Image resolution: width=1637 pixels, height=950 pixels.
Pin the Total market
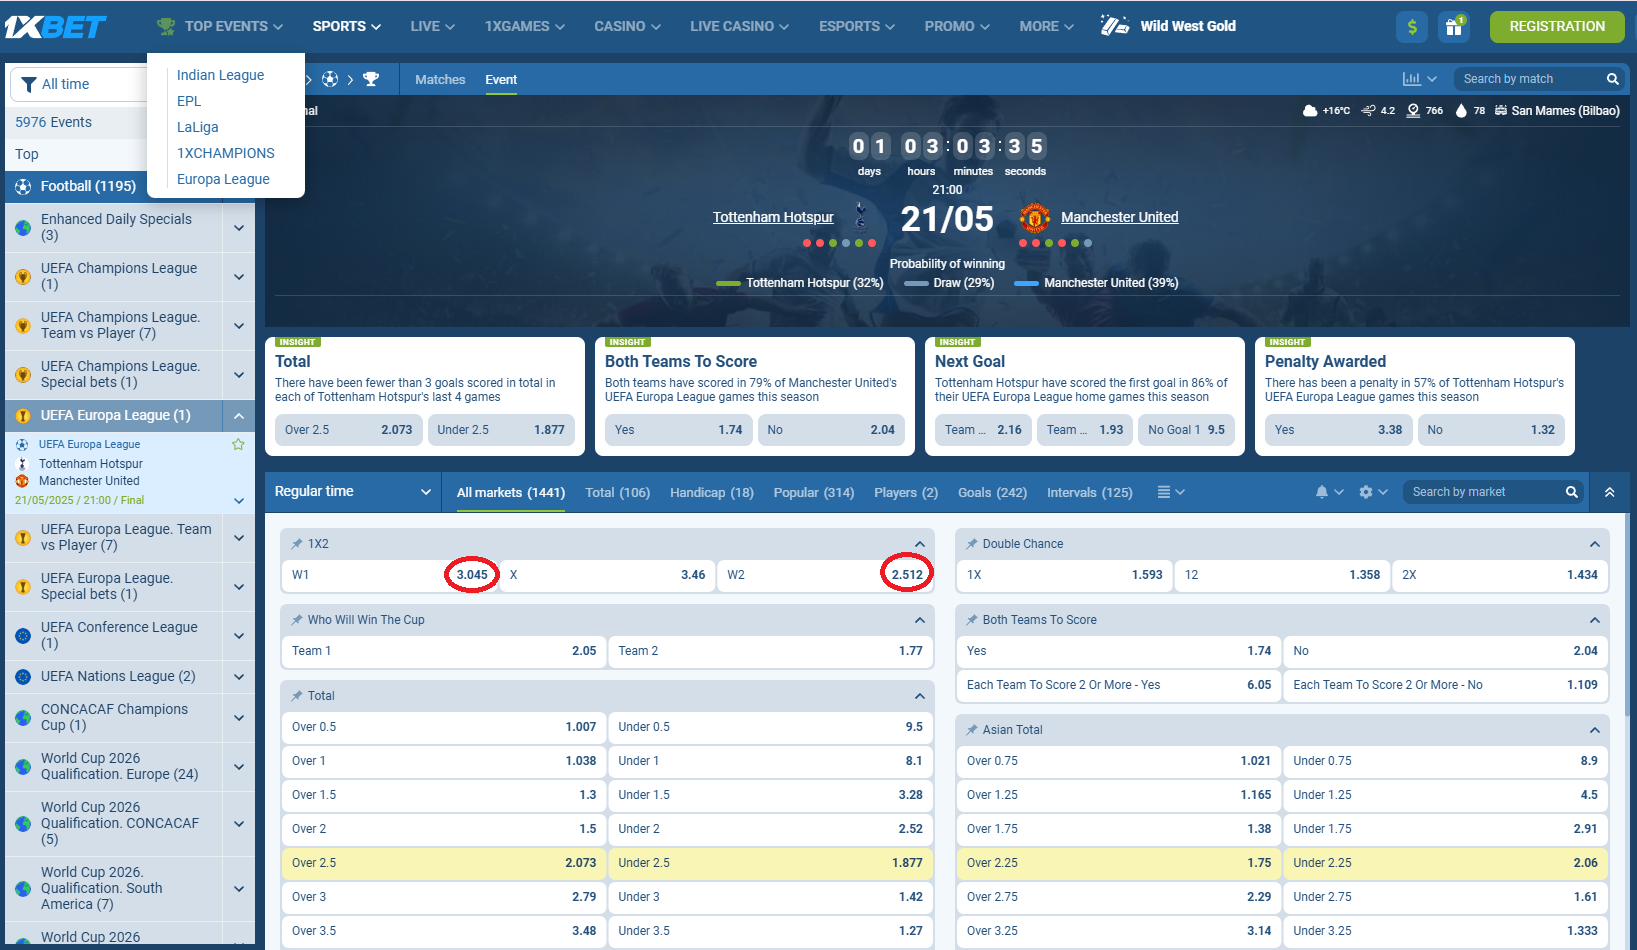pyautogui.click(x=297, y=696)
